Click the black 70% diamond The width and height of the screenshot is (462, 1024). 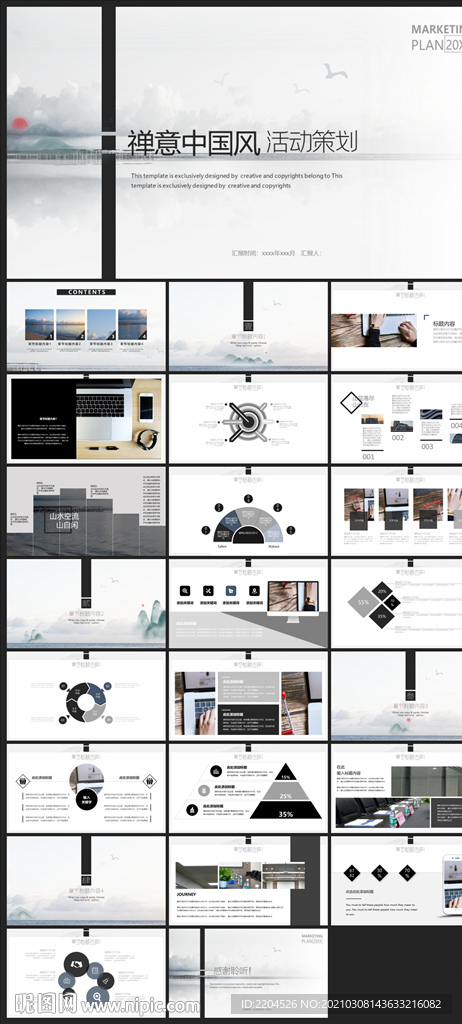click(x=406, y=872)
